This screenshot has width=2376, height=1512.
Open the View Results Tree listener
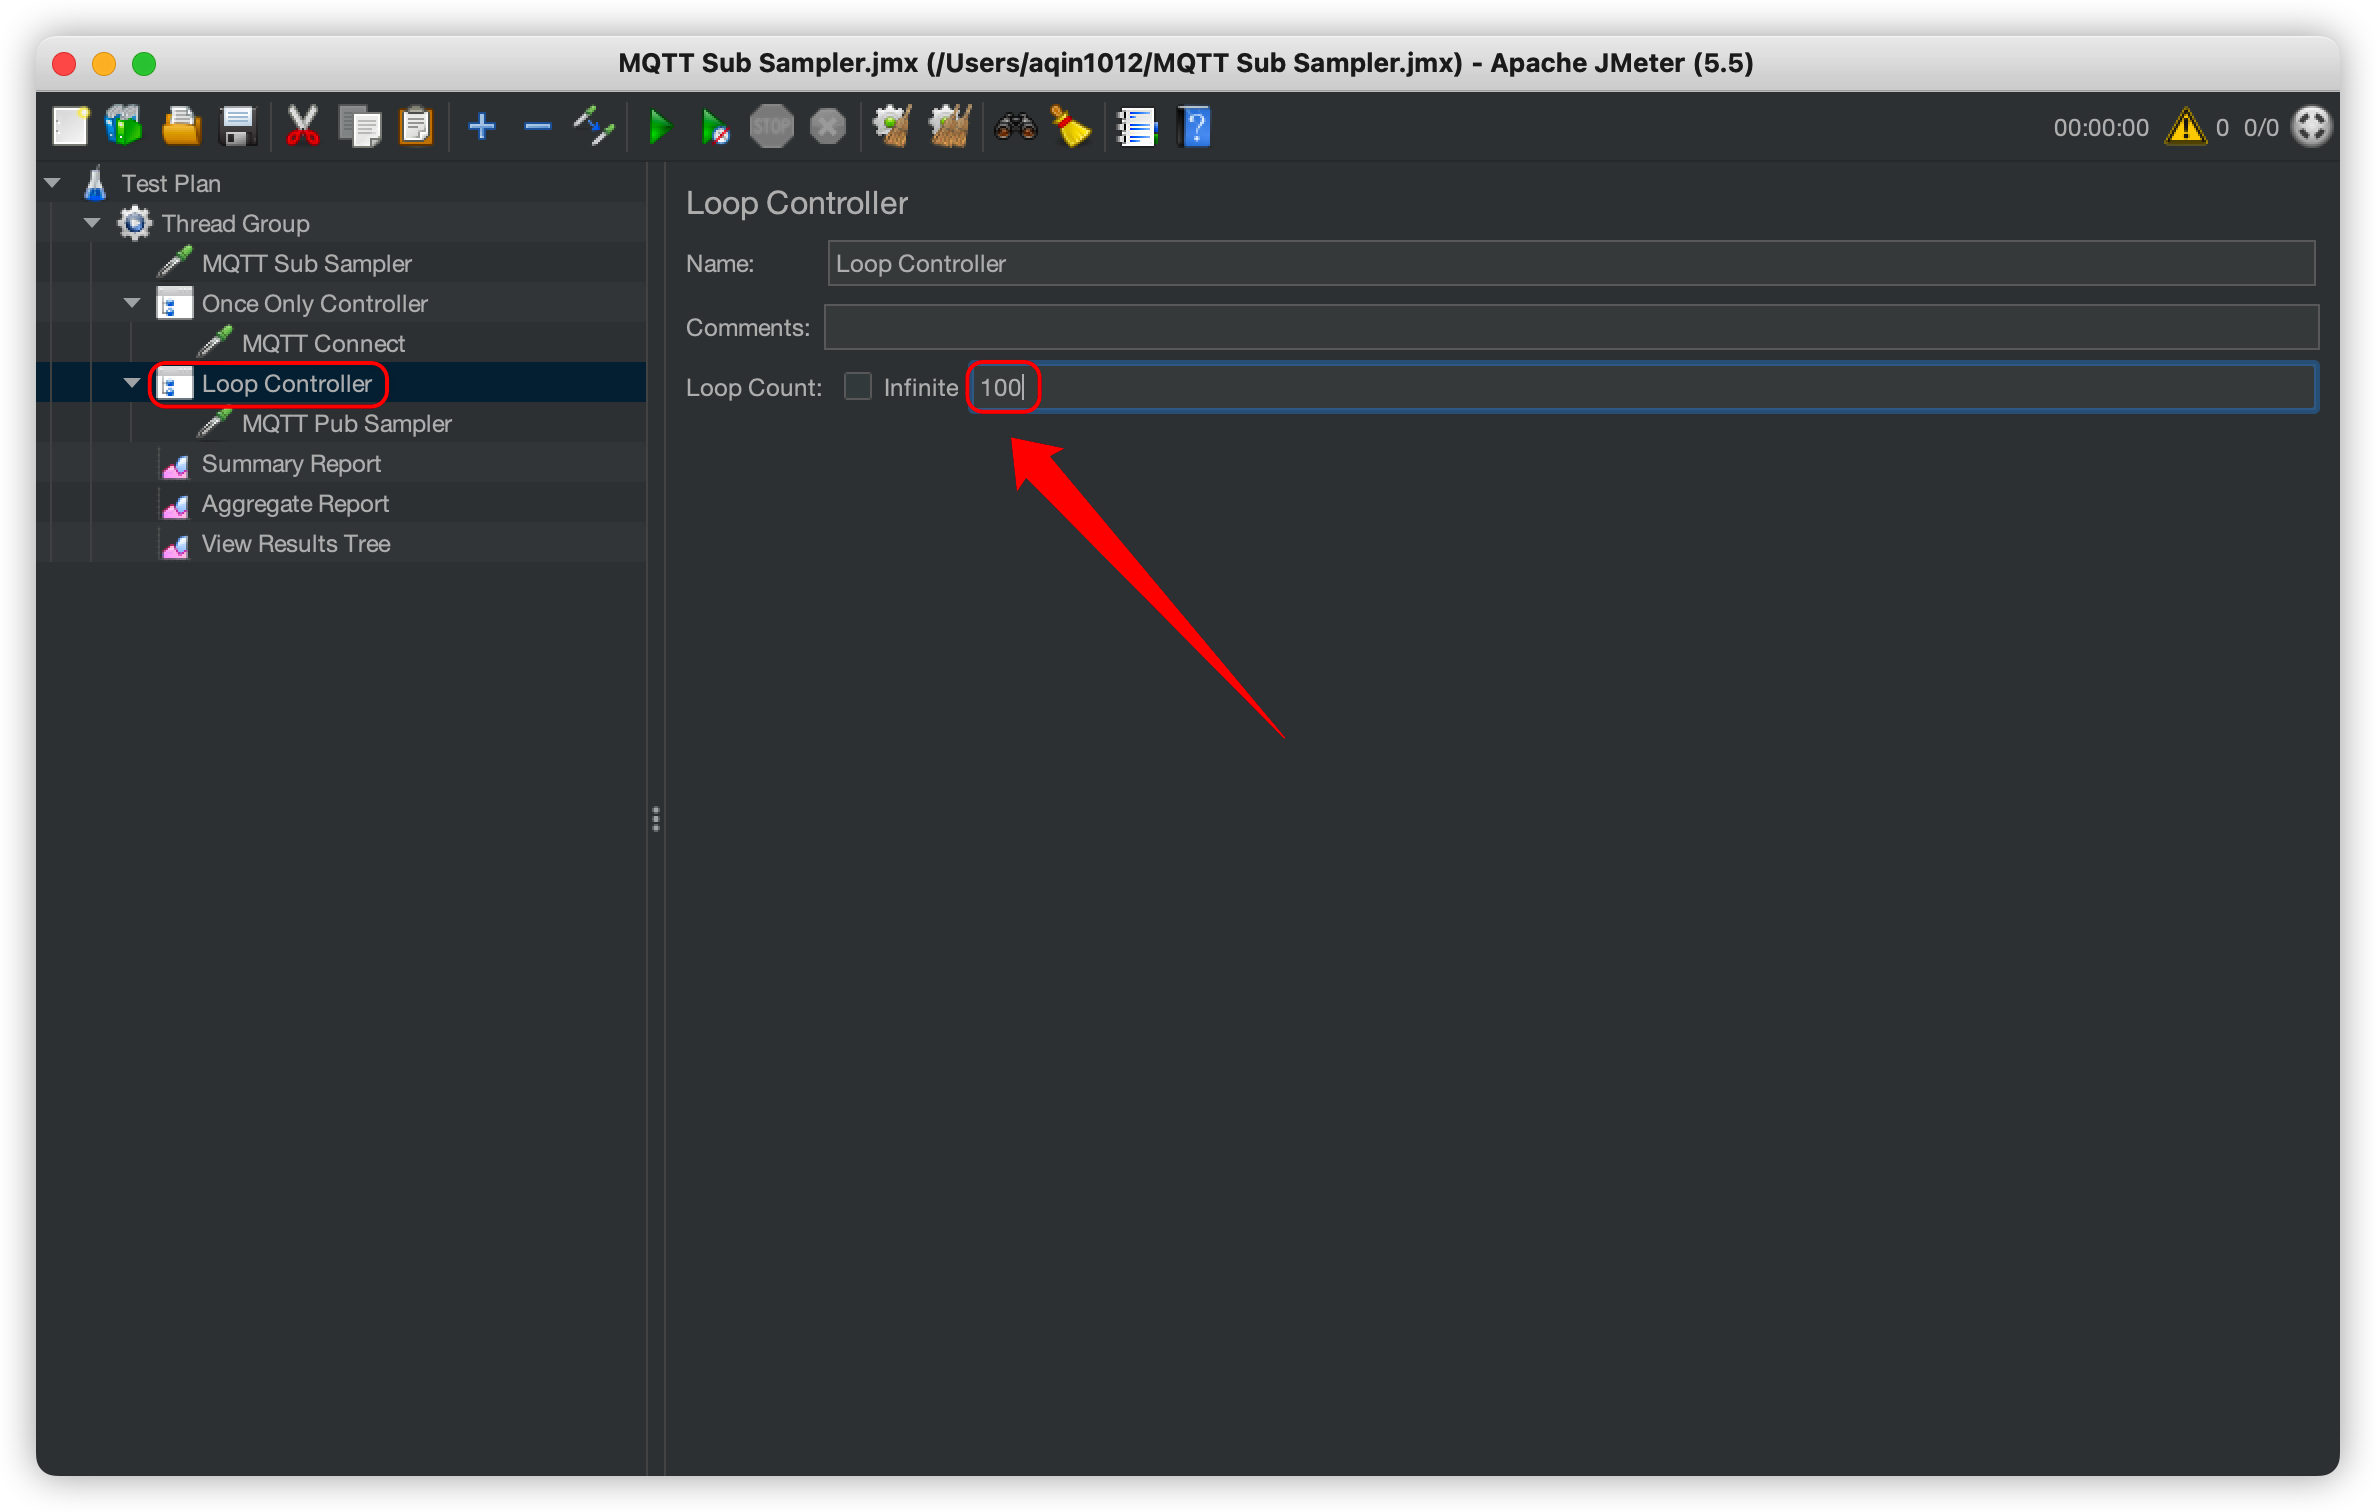(296, 543)
